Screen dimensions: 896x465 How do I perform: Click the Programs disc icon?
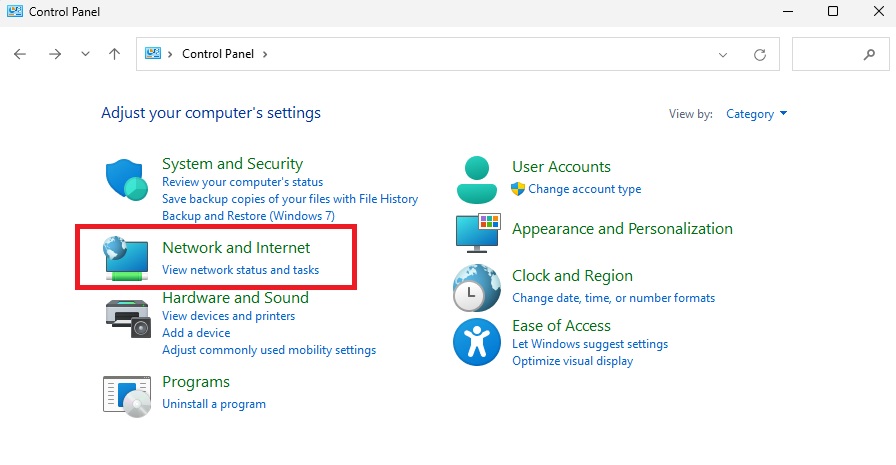pyautogui.click(x=127, y=396)
